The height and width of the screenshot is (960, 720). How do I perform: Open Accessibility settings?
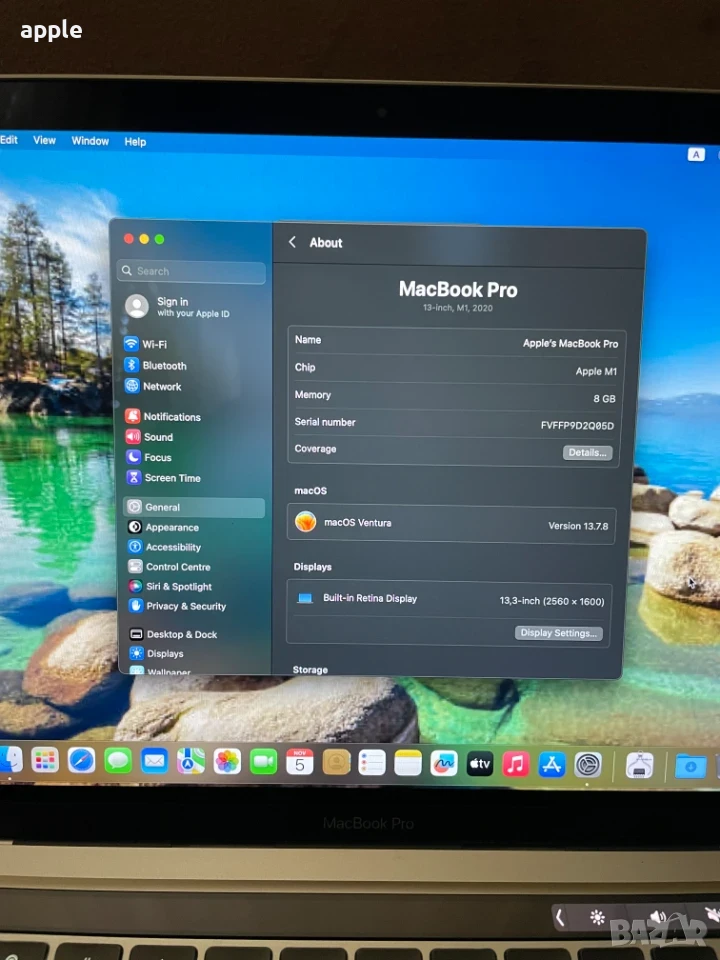click(164, 547)
